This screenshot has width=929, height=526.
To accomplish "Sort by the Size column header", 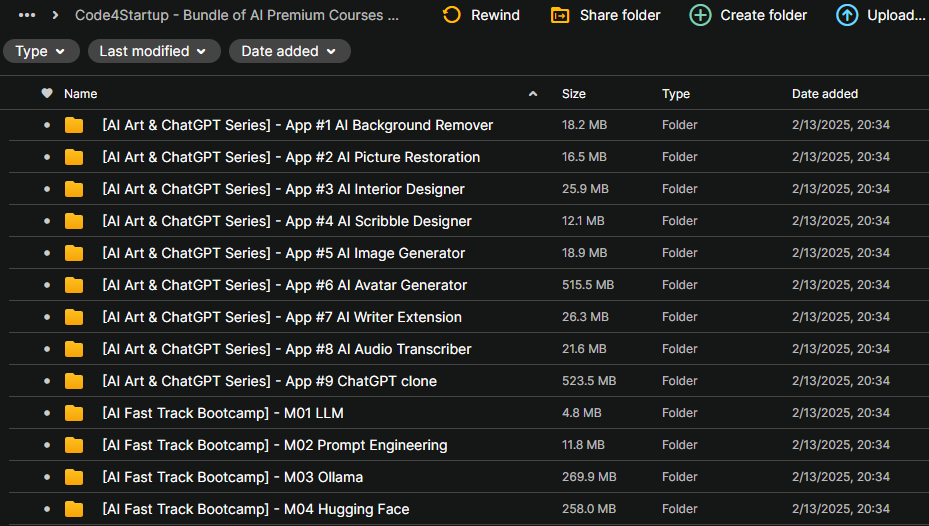I will point(574,94).
